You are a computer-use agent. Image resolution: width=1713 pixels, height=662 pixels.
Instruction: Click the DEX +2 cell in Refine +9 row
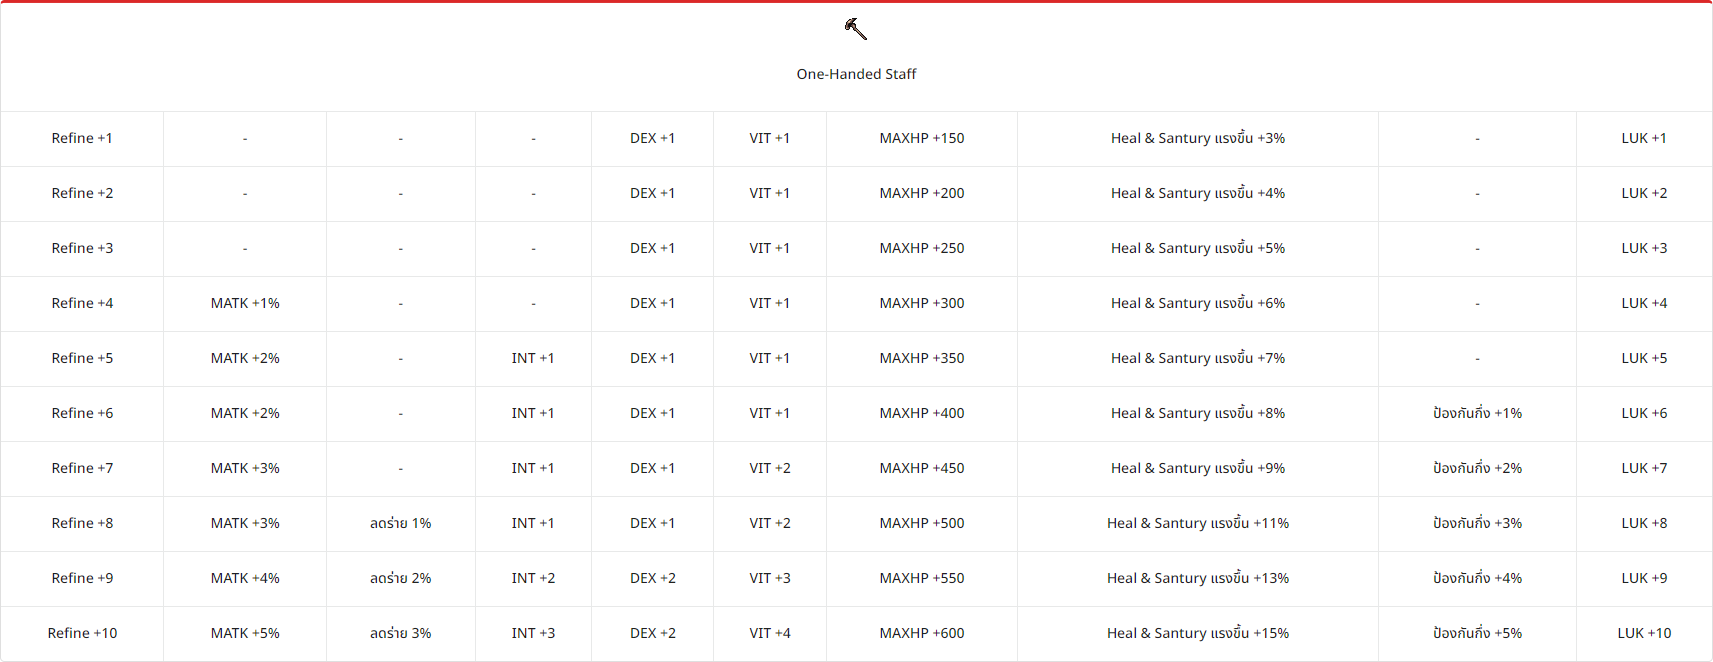click(653, 578)
